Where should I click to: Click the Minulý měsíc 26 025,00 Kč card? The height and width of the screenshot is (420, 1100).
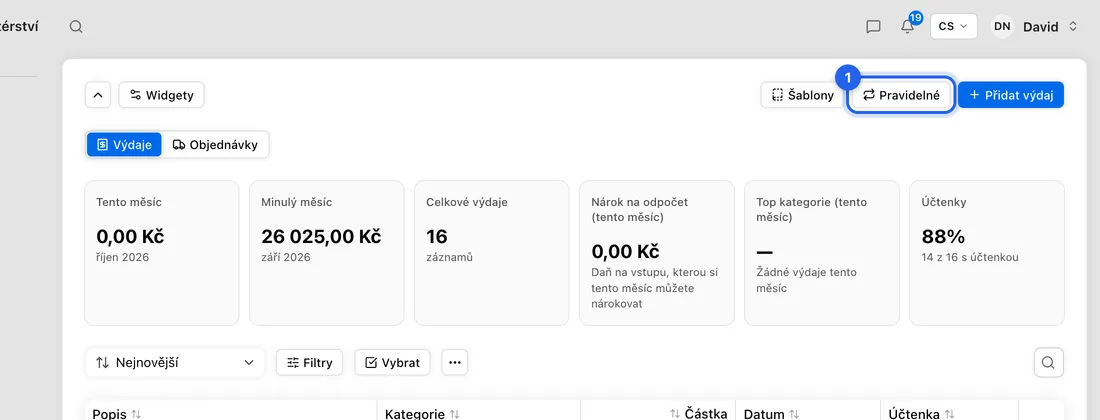click(327, 253)
